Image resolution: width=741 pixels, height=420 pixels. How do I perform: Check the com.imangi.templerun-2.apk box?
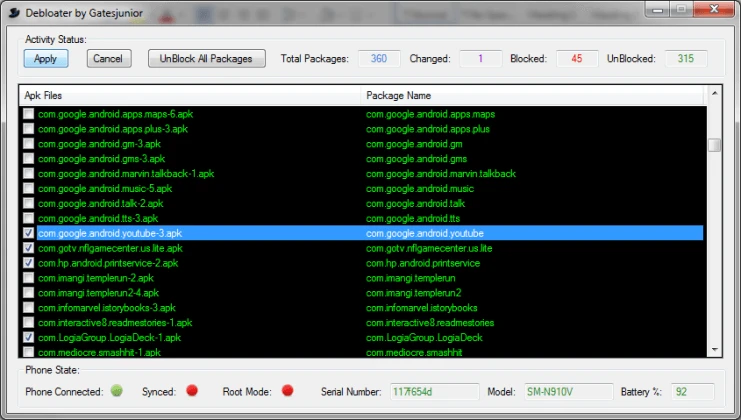[x=28, y=278]
